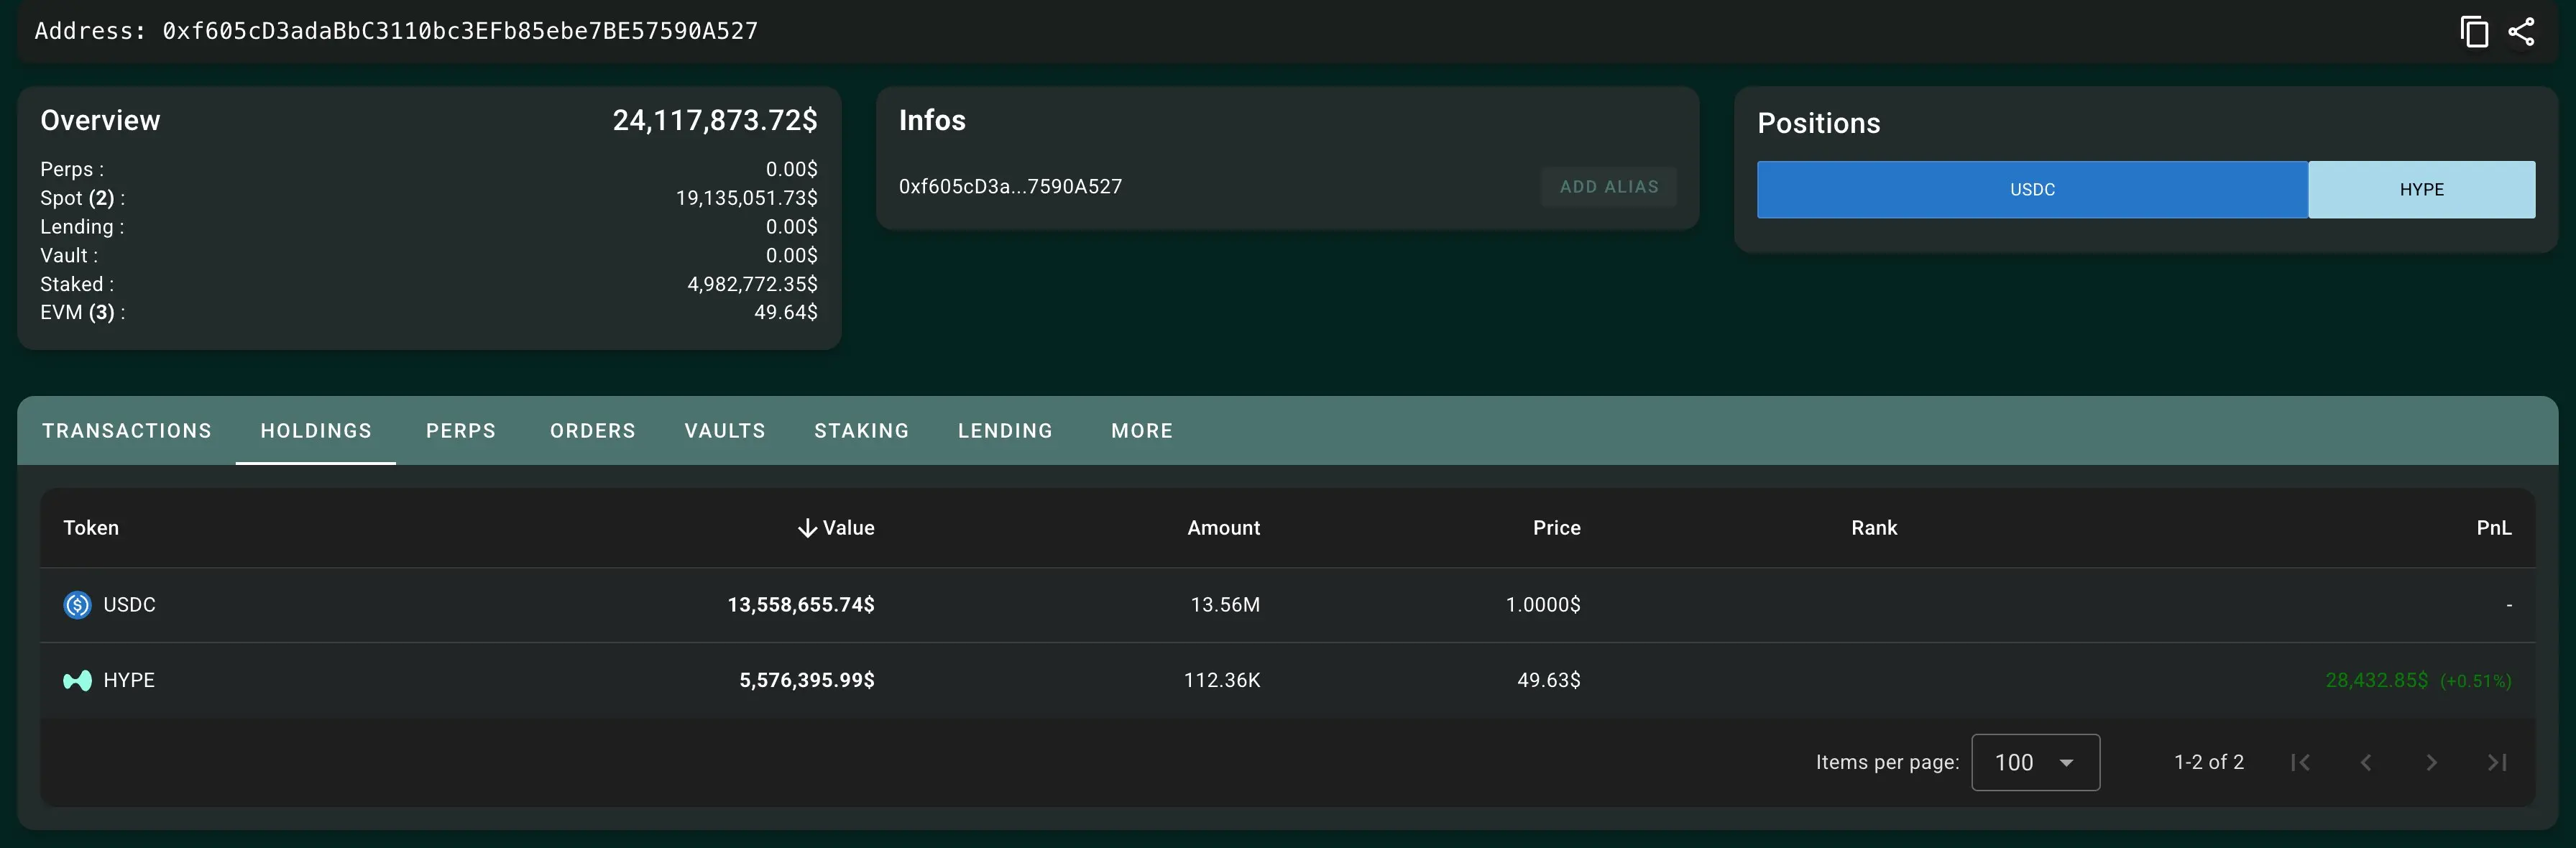Show the Lending tab

(x=1006, y=431)
